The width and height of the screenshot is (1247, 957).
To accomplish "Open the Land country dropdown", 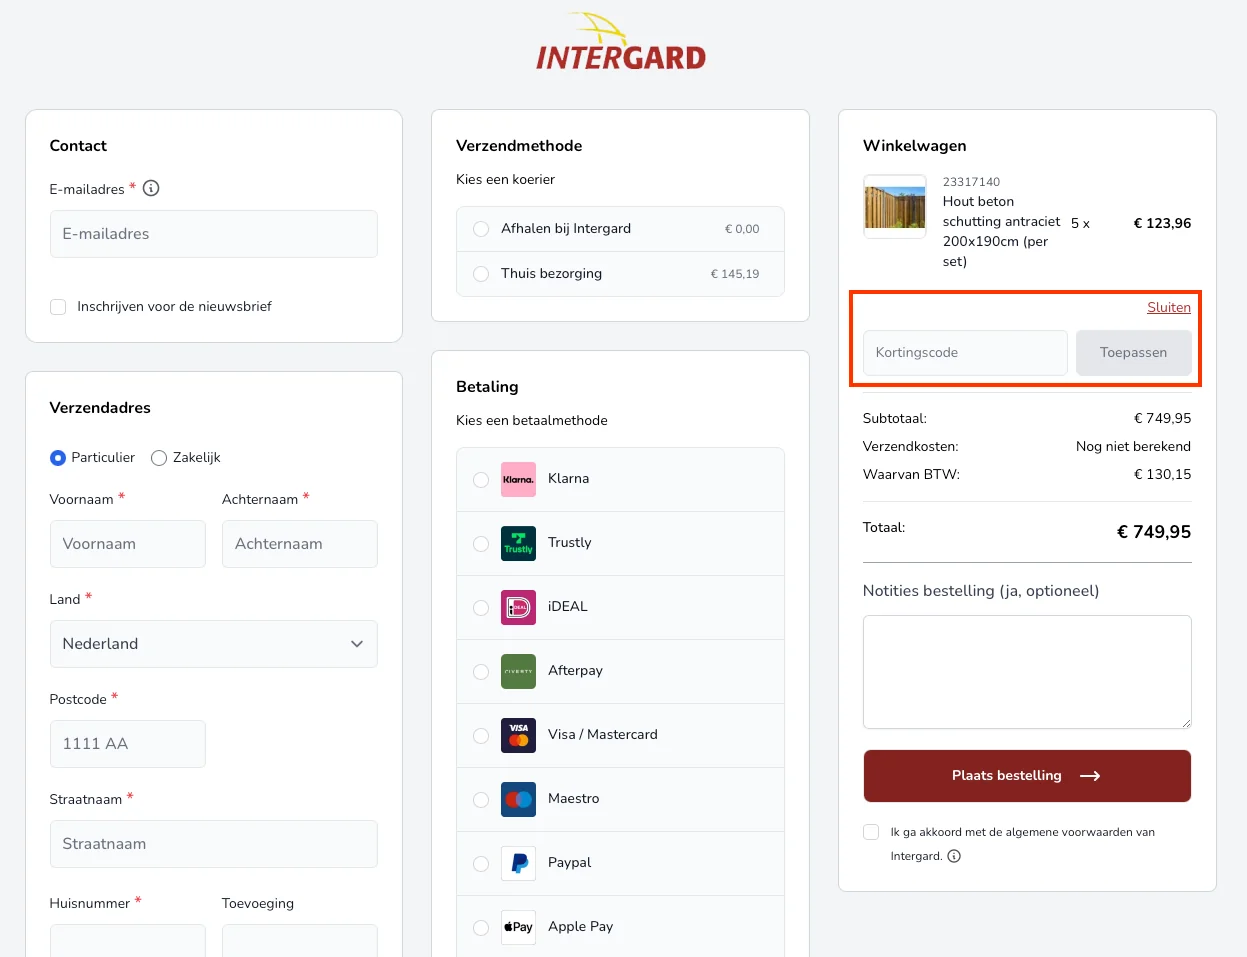I will click(x=213, y=644).
